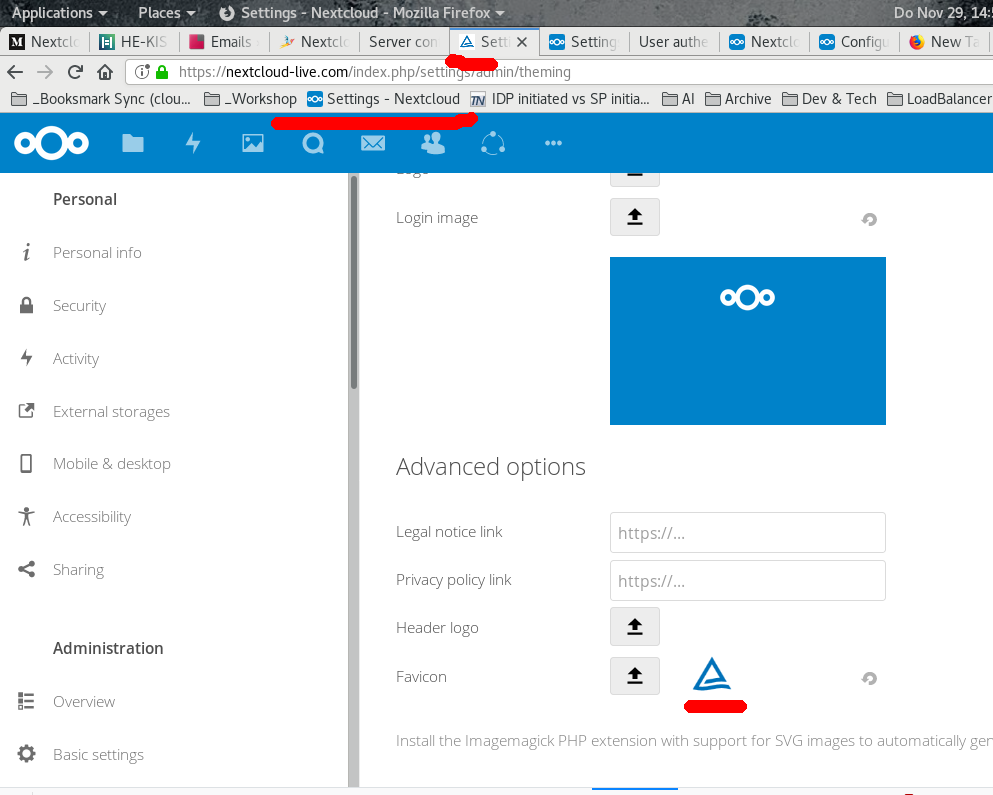Open the _Workshop bookmark folder
993x795 pixels.
pyautogui.click(x=250, y=99)
